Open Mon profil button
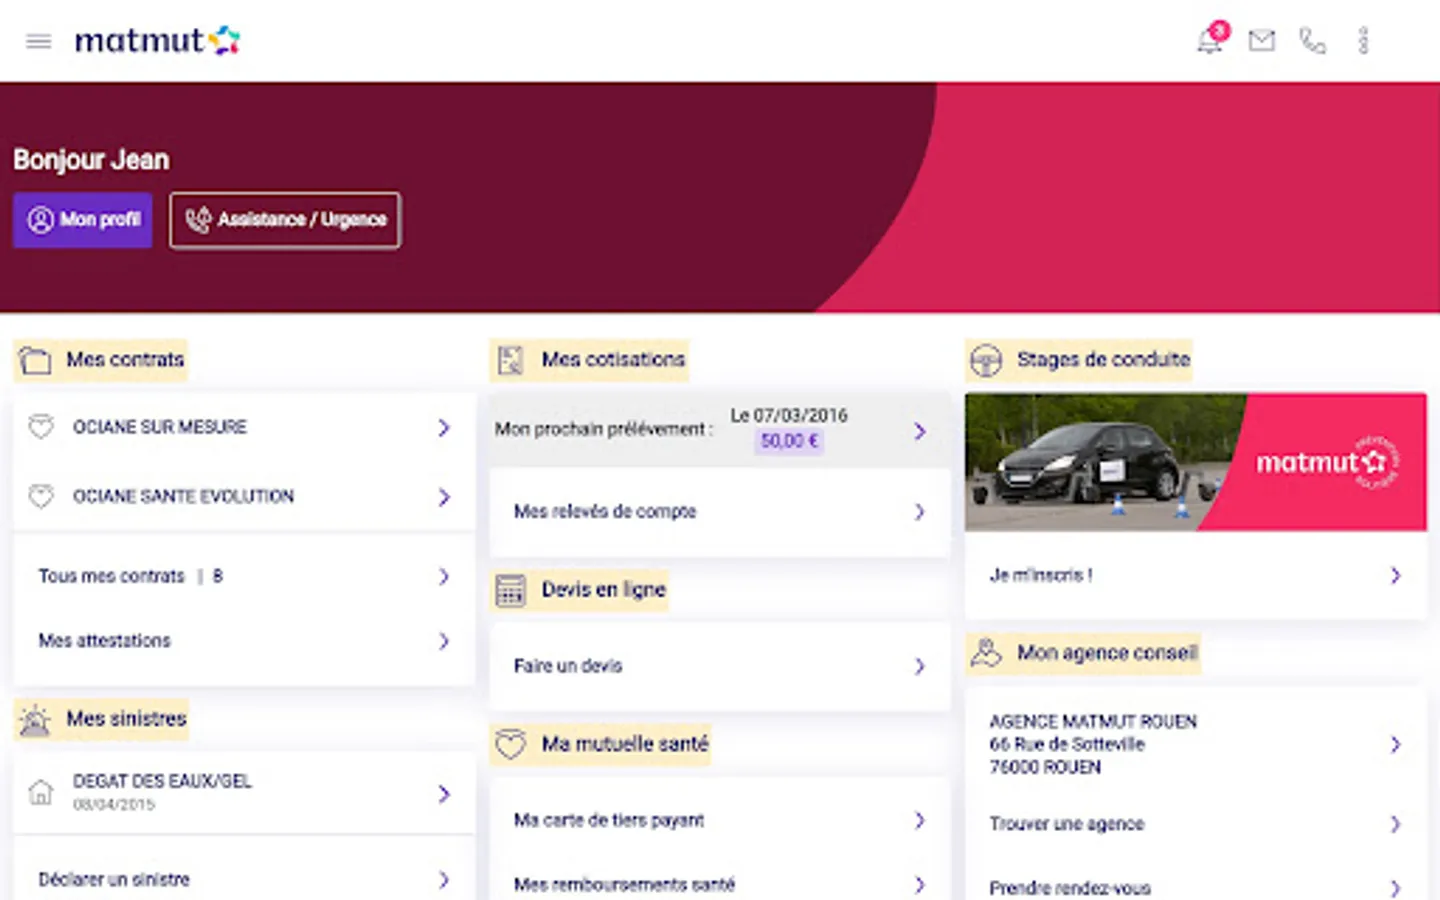This screenshot has width=1440, height=900. [83, 220]
